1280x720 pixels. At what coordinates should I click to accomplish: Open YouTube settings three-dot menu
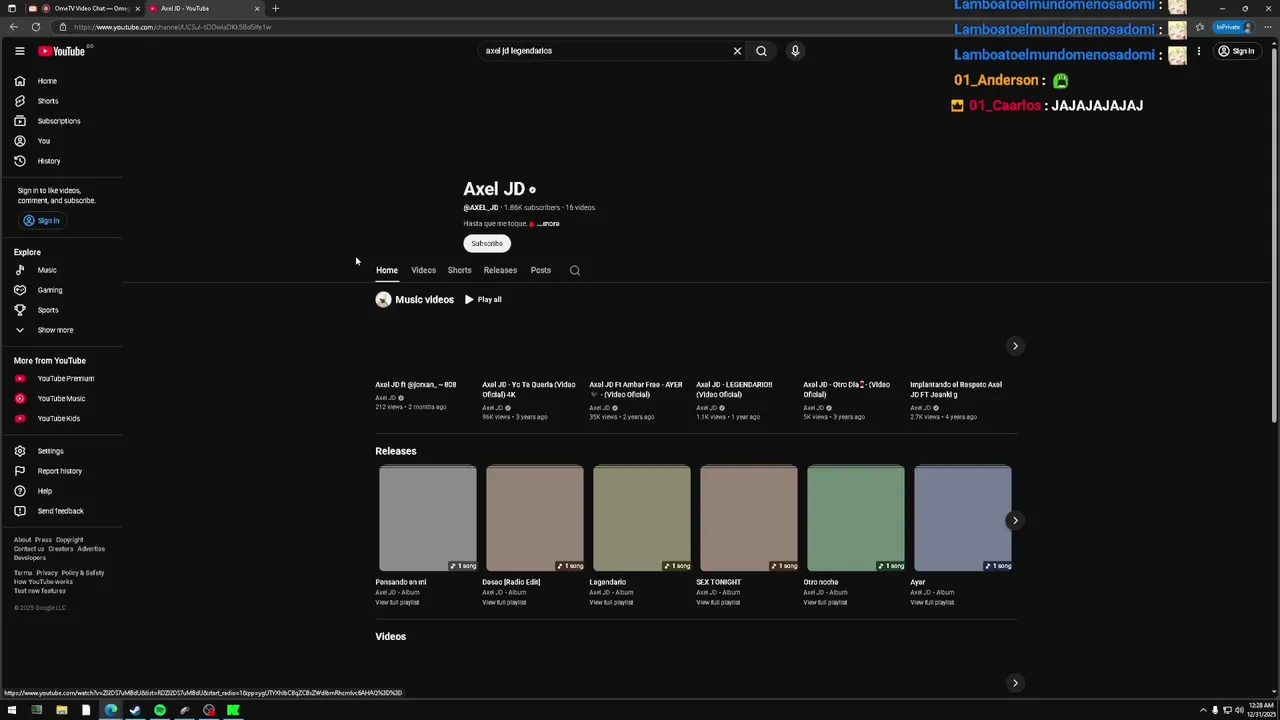[x=1198, y=51]
